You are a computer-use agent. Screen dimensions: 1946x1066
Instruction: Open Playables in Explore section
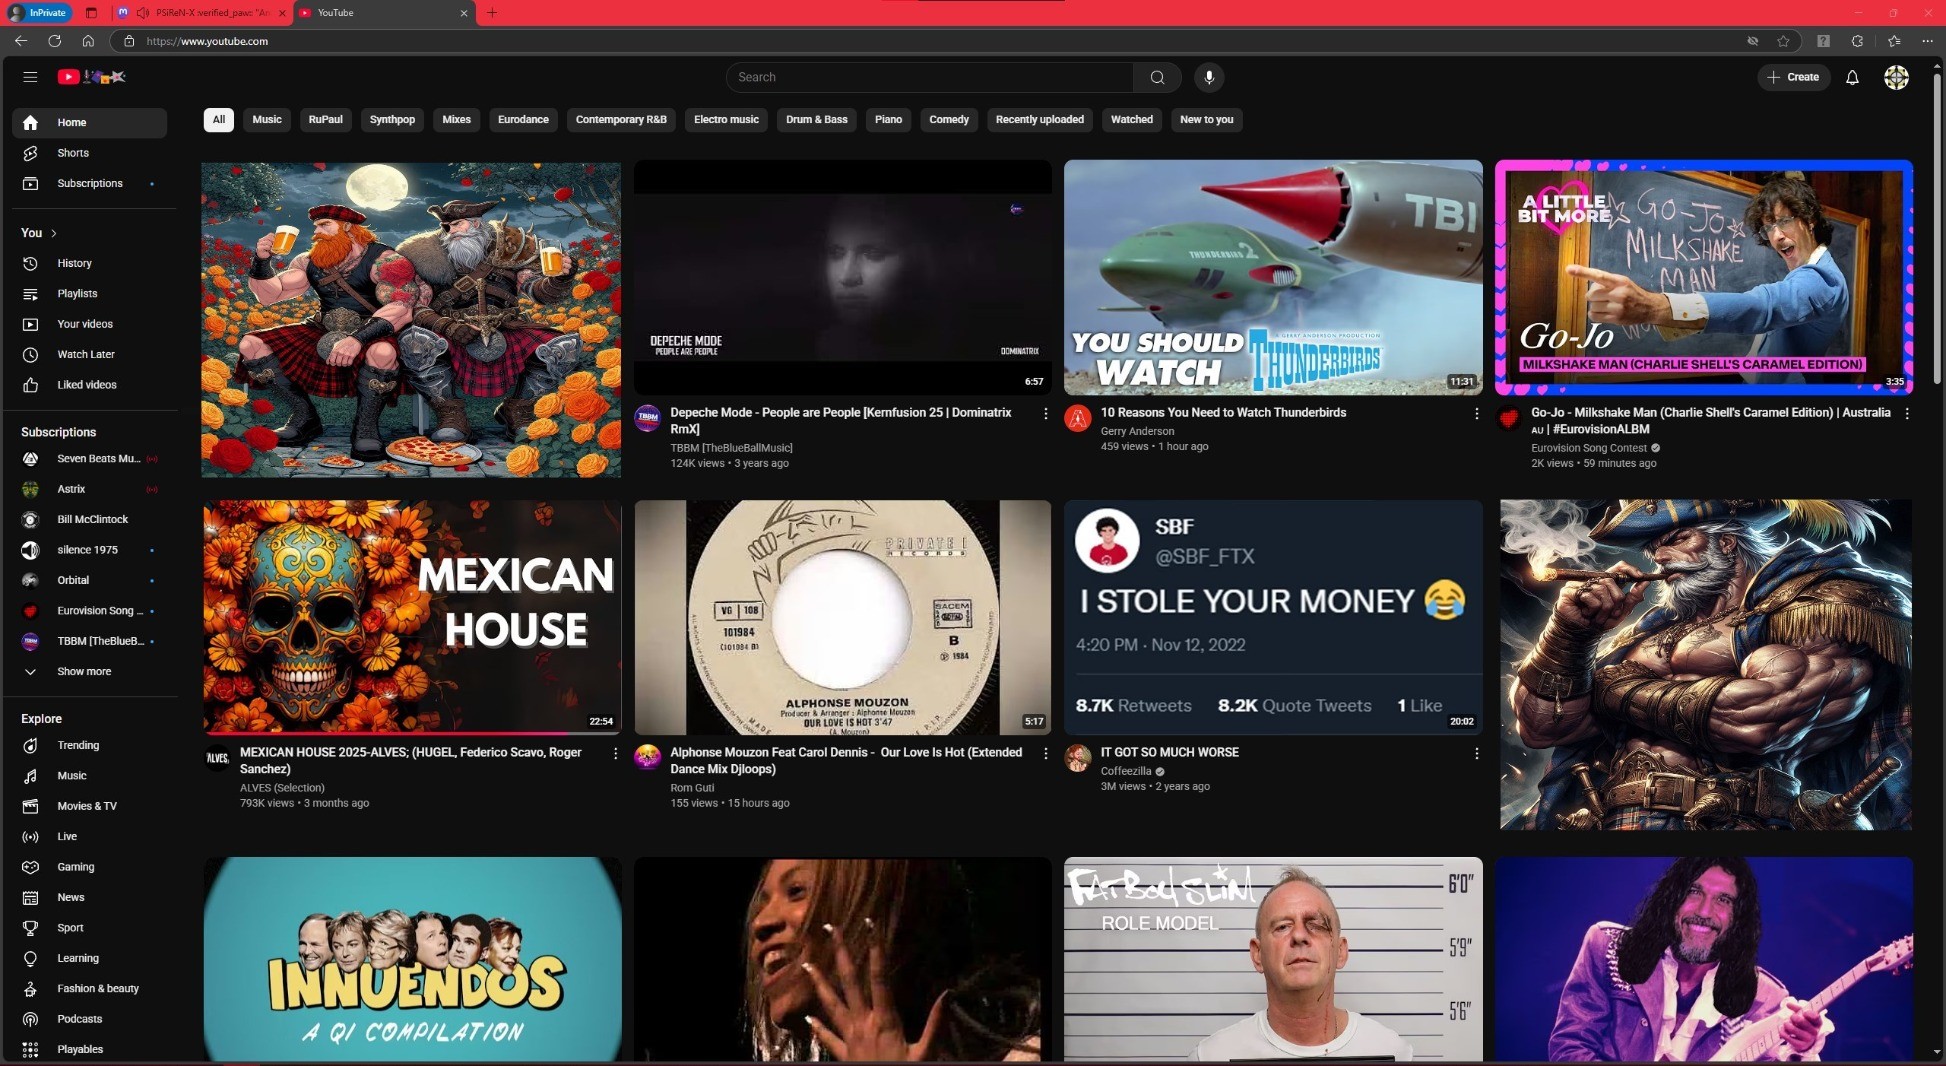click(x=89, y=1049)
